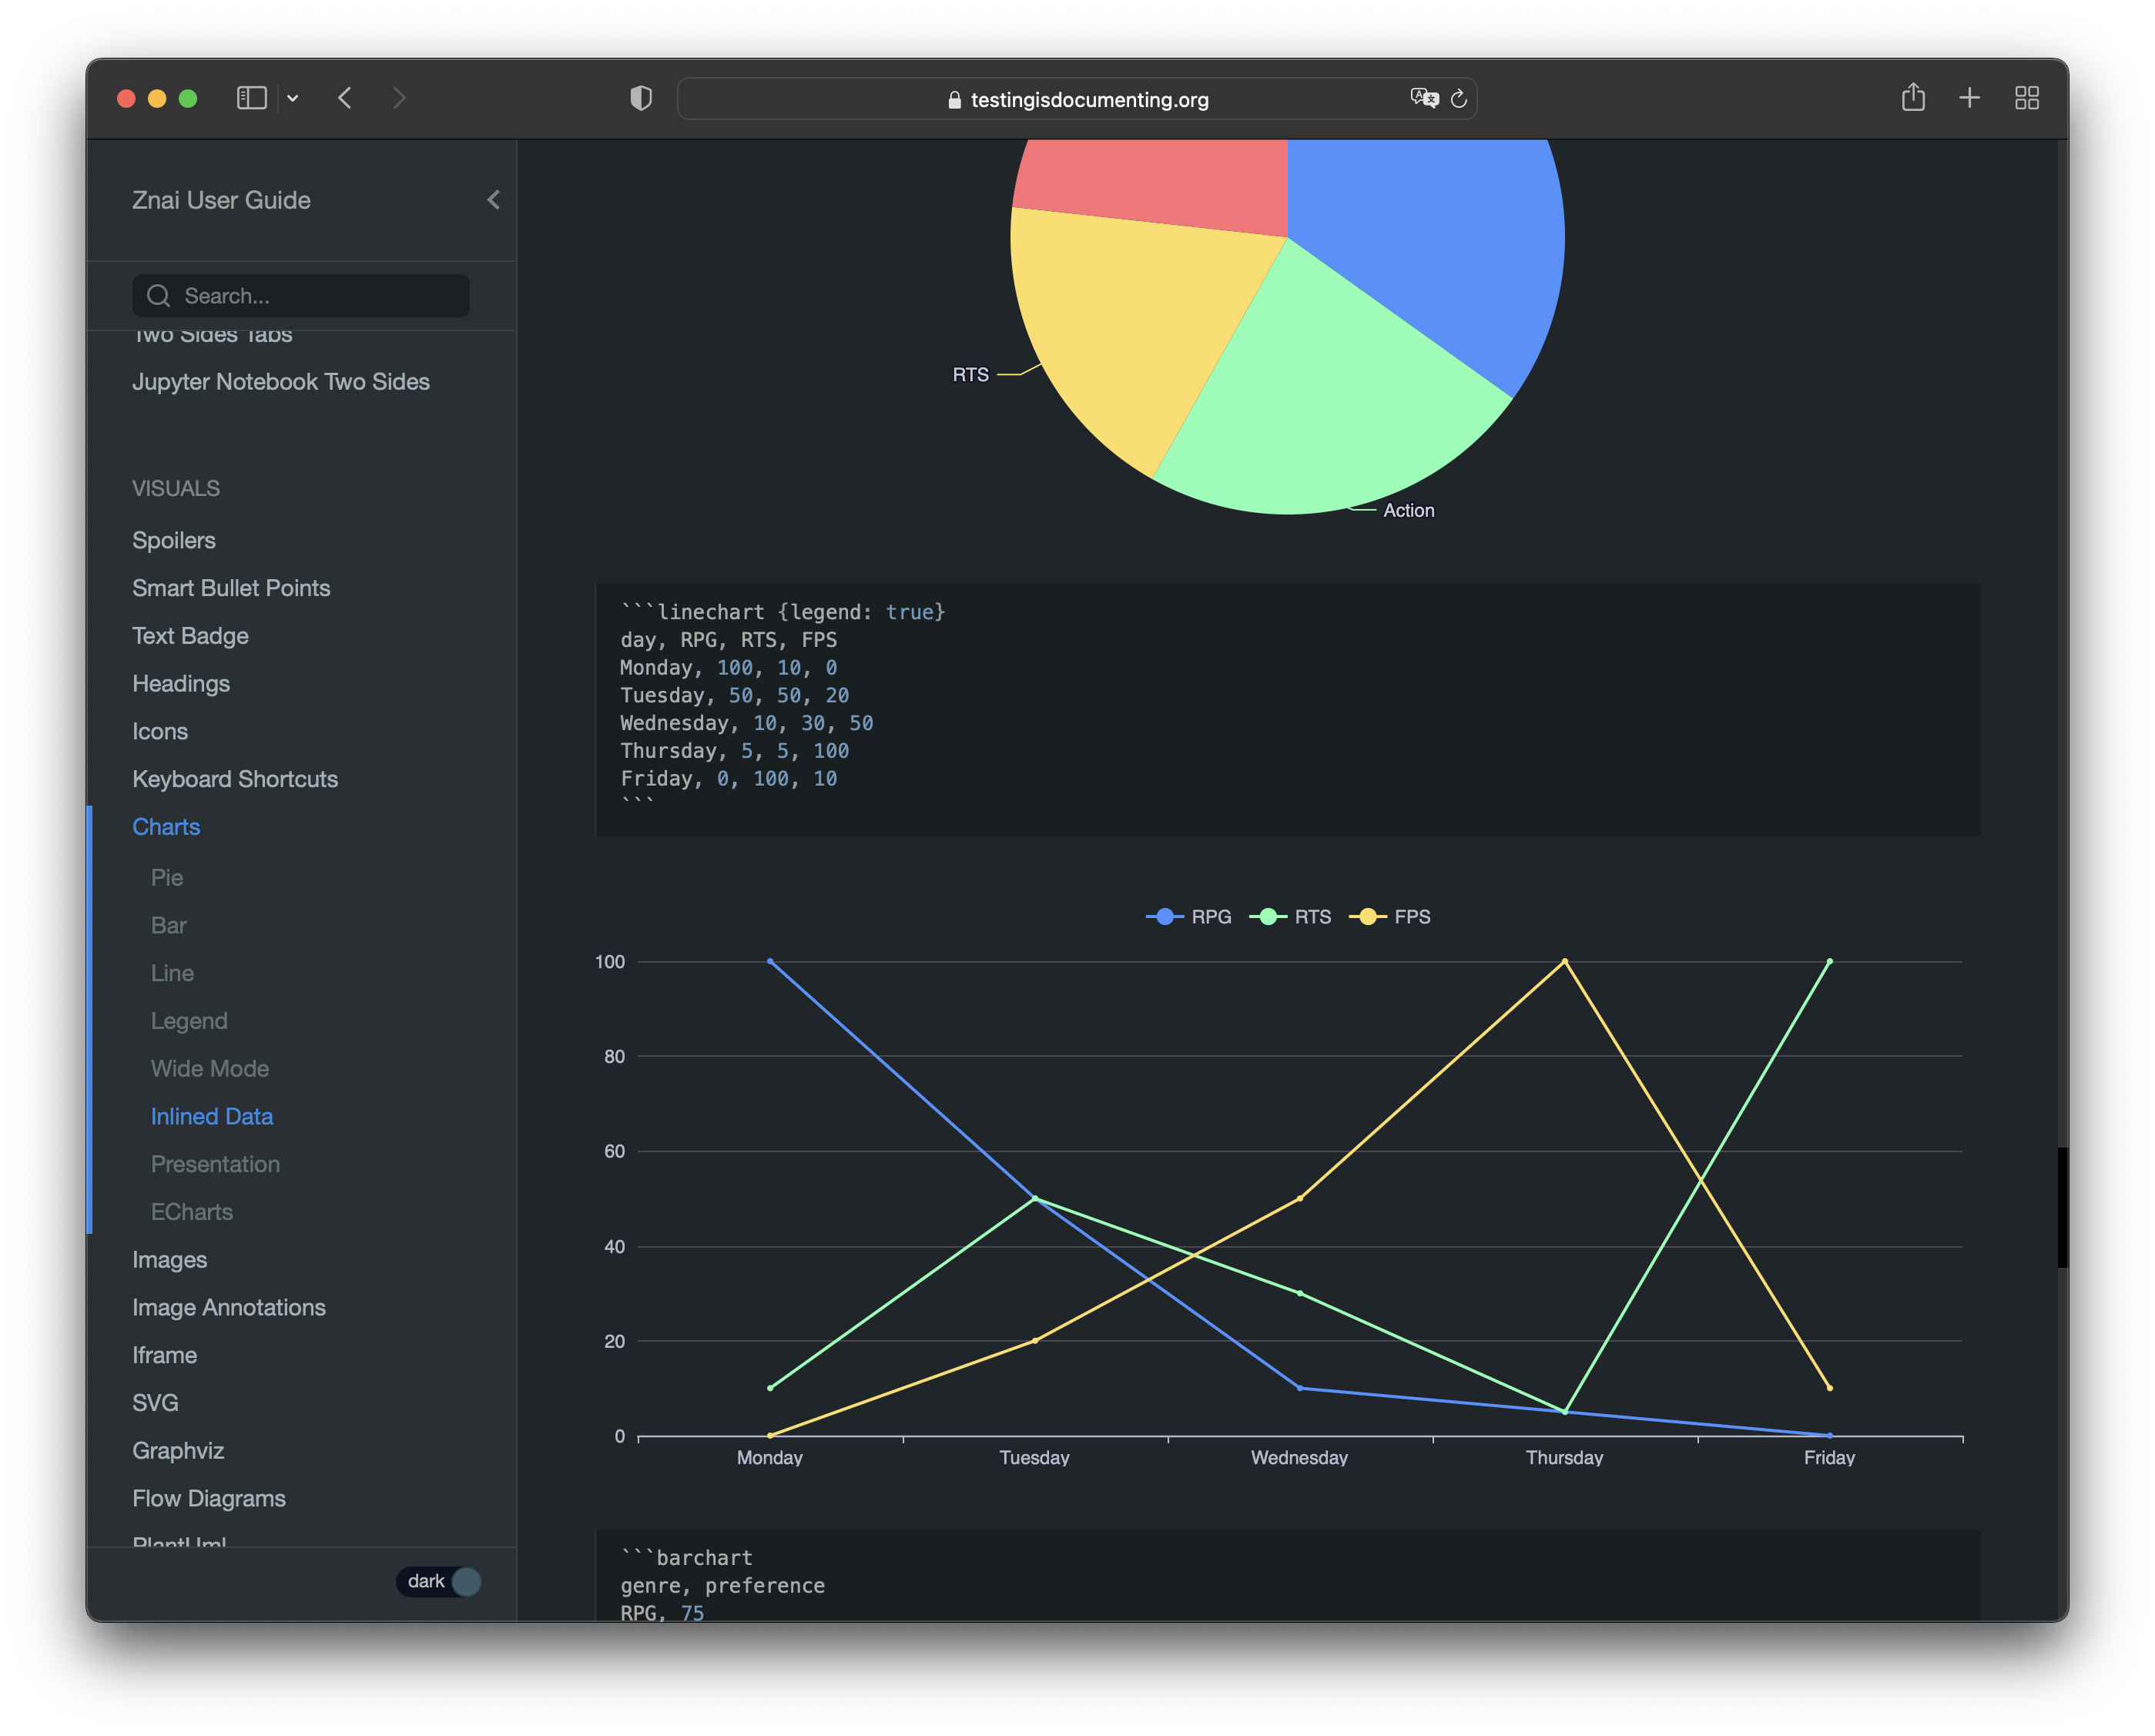Open a new tab with plus icon

(x=1969, y=98)
